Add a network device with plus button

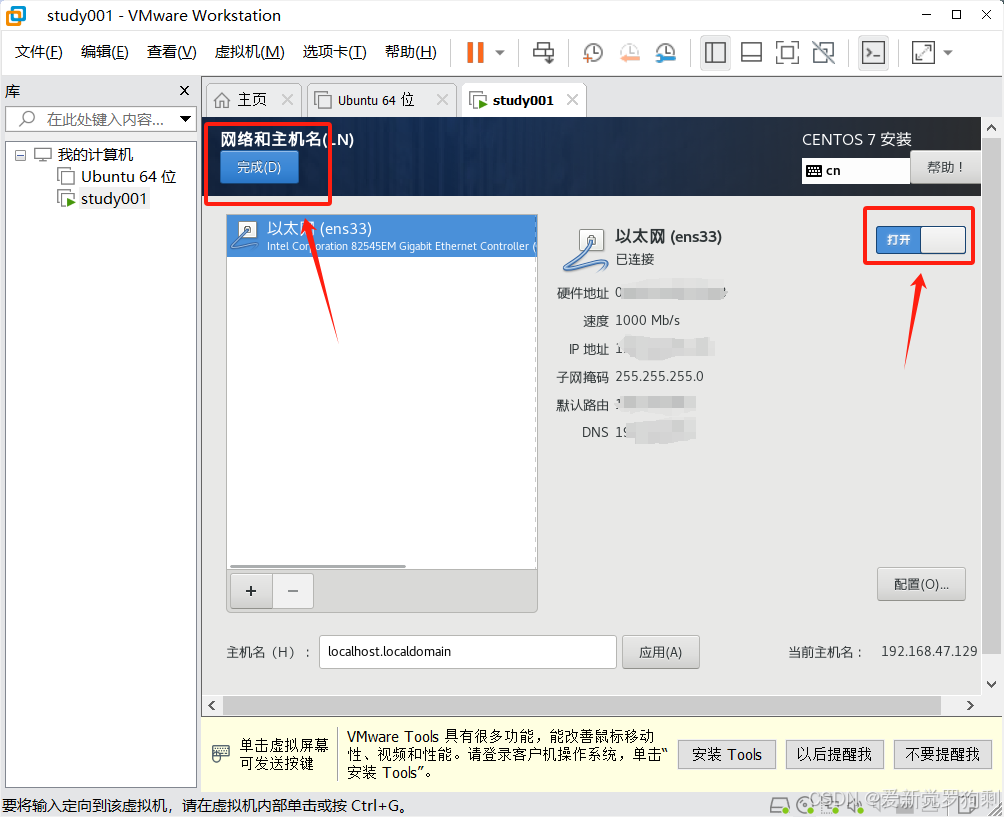[x=251, y=590]
